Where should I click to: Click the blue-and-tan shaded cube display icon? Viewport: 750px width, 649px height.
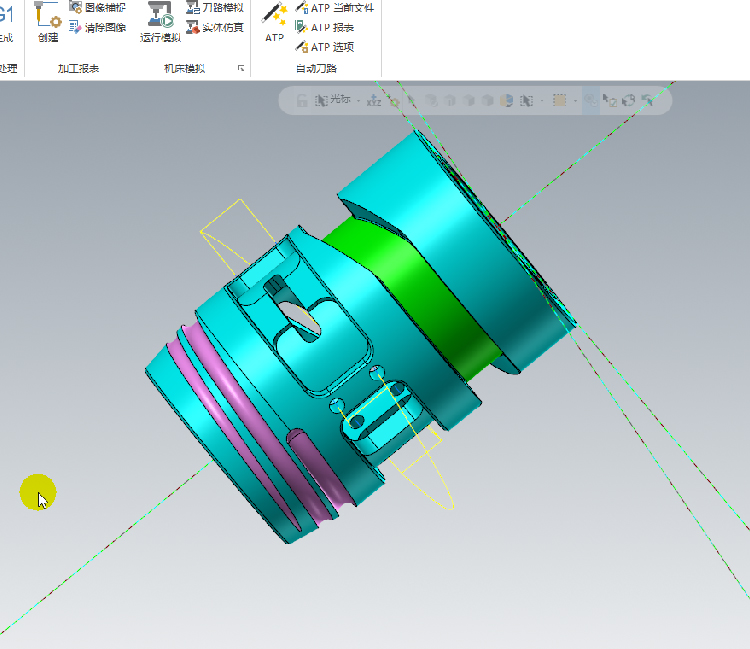point(507,100)
